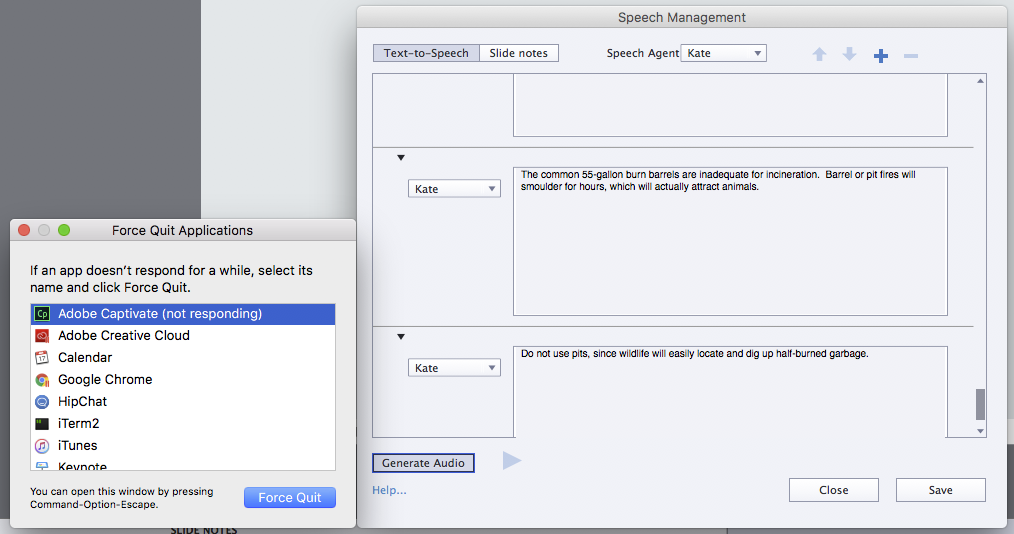The image size is (1014, 534).
Task: Select Adobe Creative Cloud in app list
Action: pyautogui.click(x=123, y=336)
